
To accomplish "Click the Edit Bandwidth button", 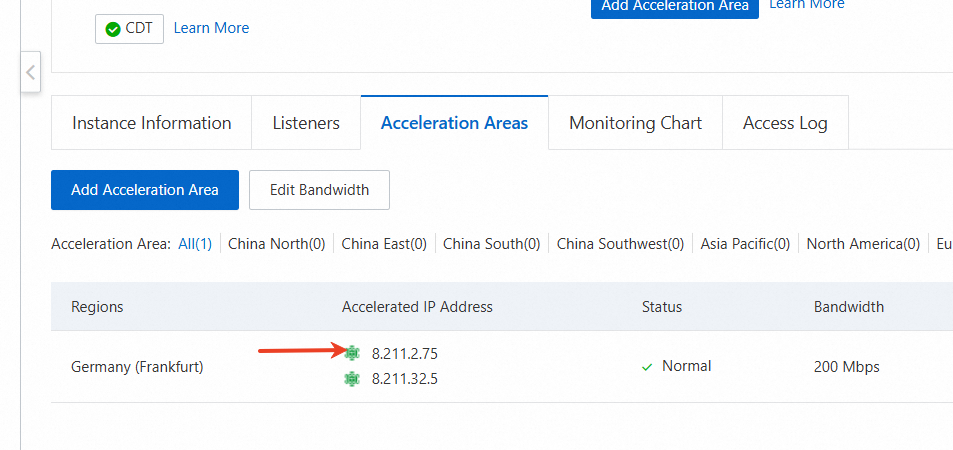I will (319, 190).
